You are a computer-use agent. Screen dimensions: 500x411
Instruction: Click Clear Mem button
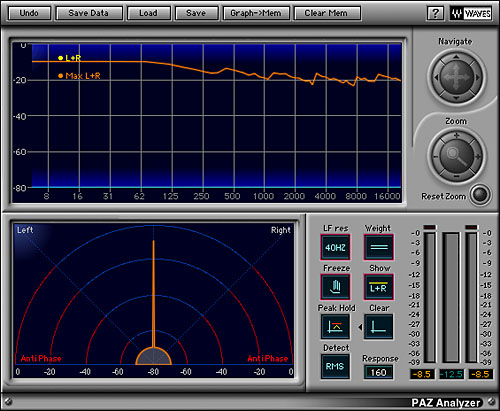(327, 13)
